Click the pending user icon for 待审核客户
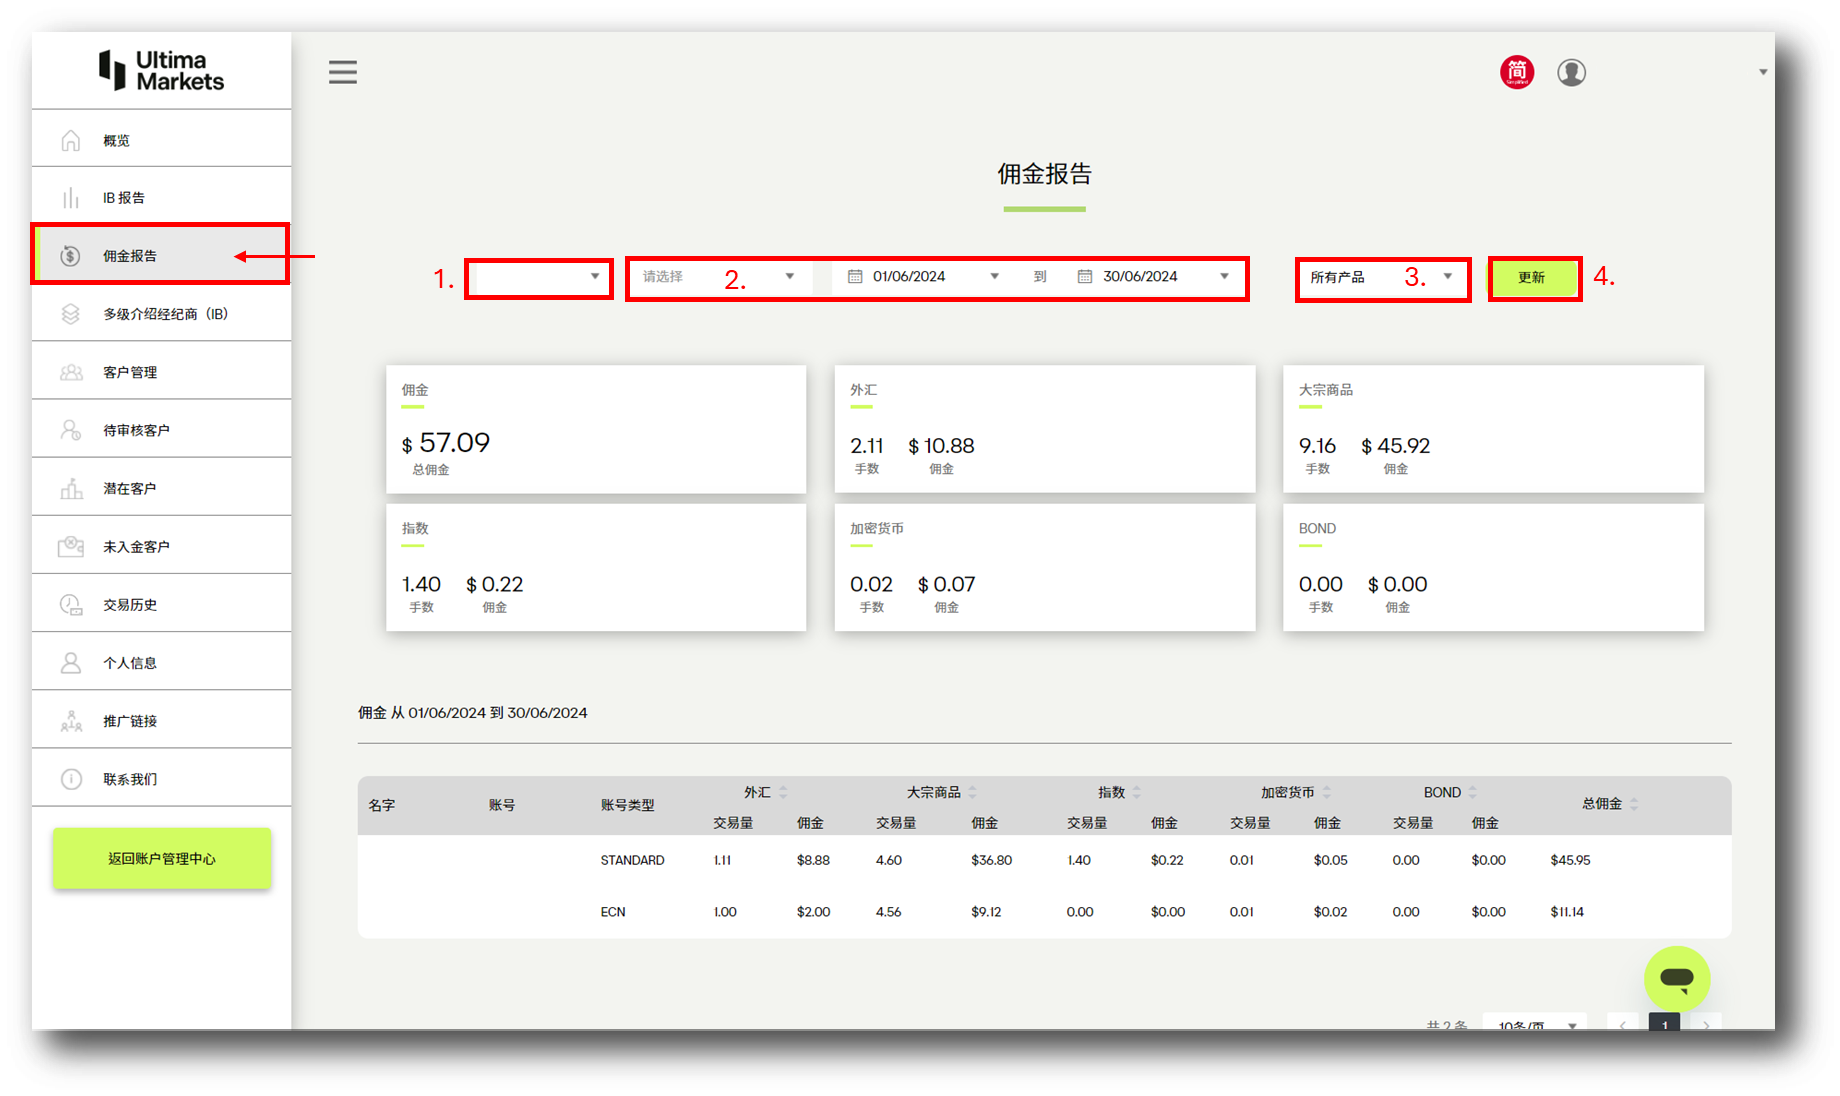1840x1096 pixels. click(70, 430)
